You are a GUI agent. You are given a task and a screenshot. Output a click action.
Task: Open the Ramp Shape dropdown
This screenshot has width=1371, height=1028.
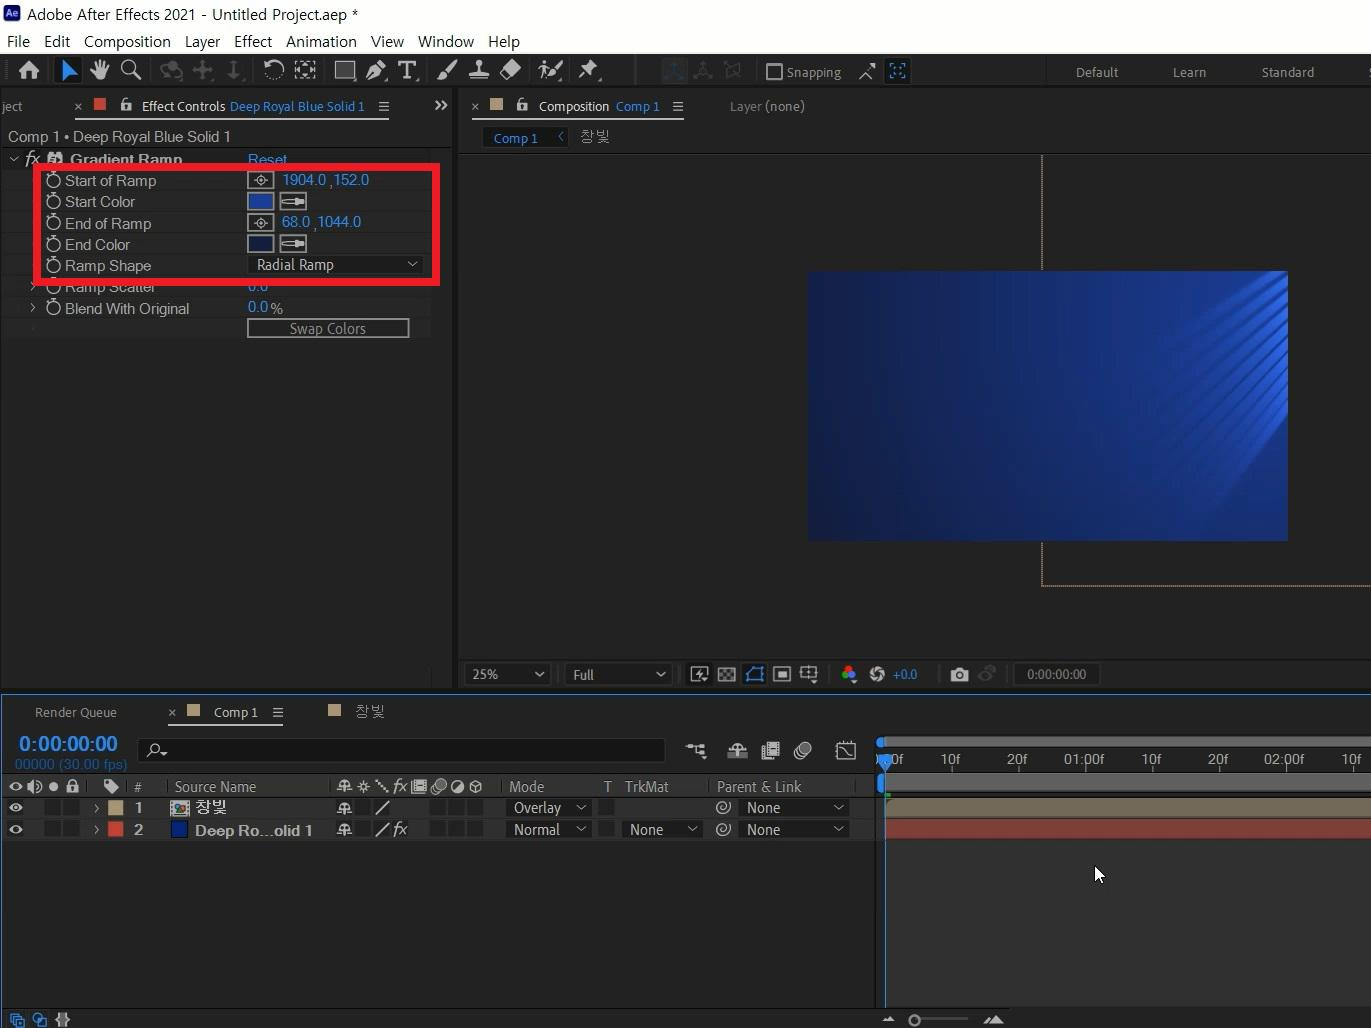point(336,265)
